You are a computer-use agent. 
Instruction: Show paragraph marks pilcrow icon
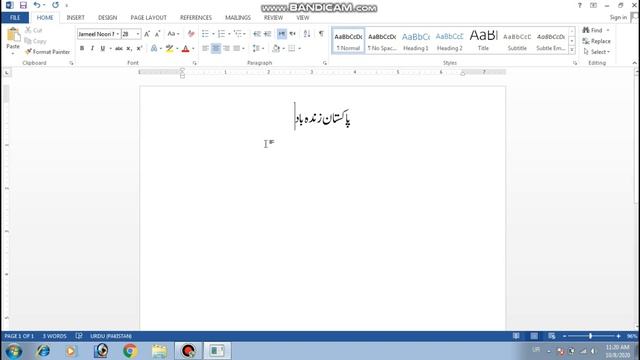[321, 34]
